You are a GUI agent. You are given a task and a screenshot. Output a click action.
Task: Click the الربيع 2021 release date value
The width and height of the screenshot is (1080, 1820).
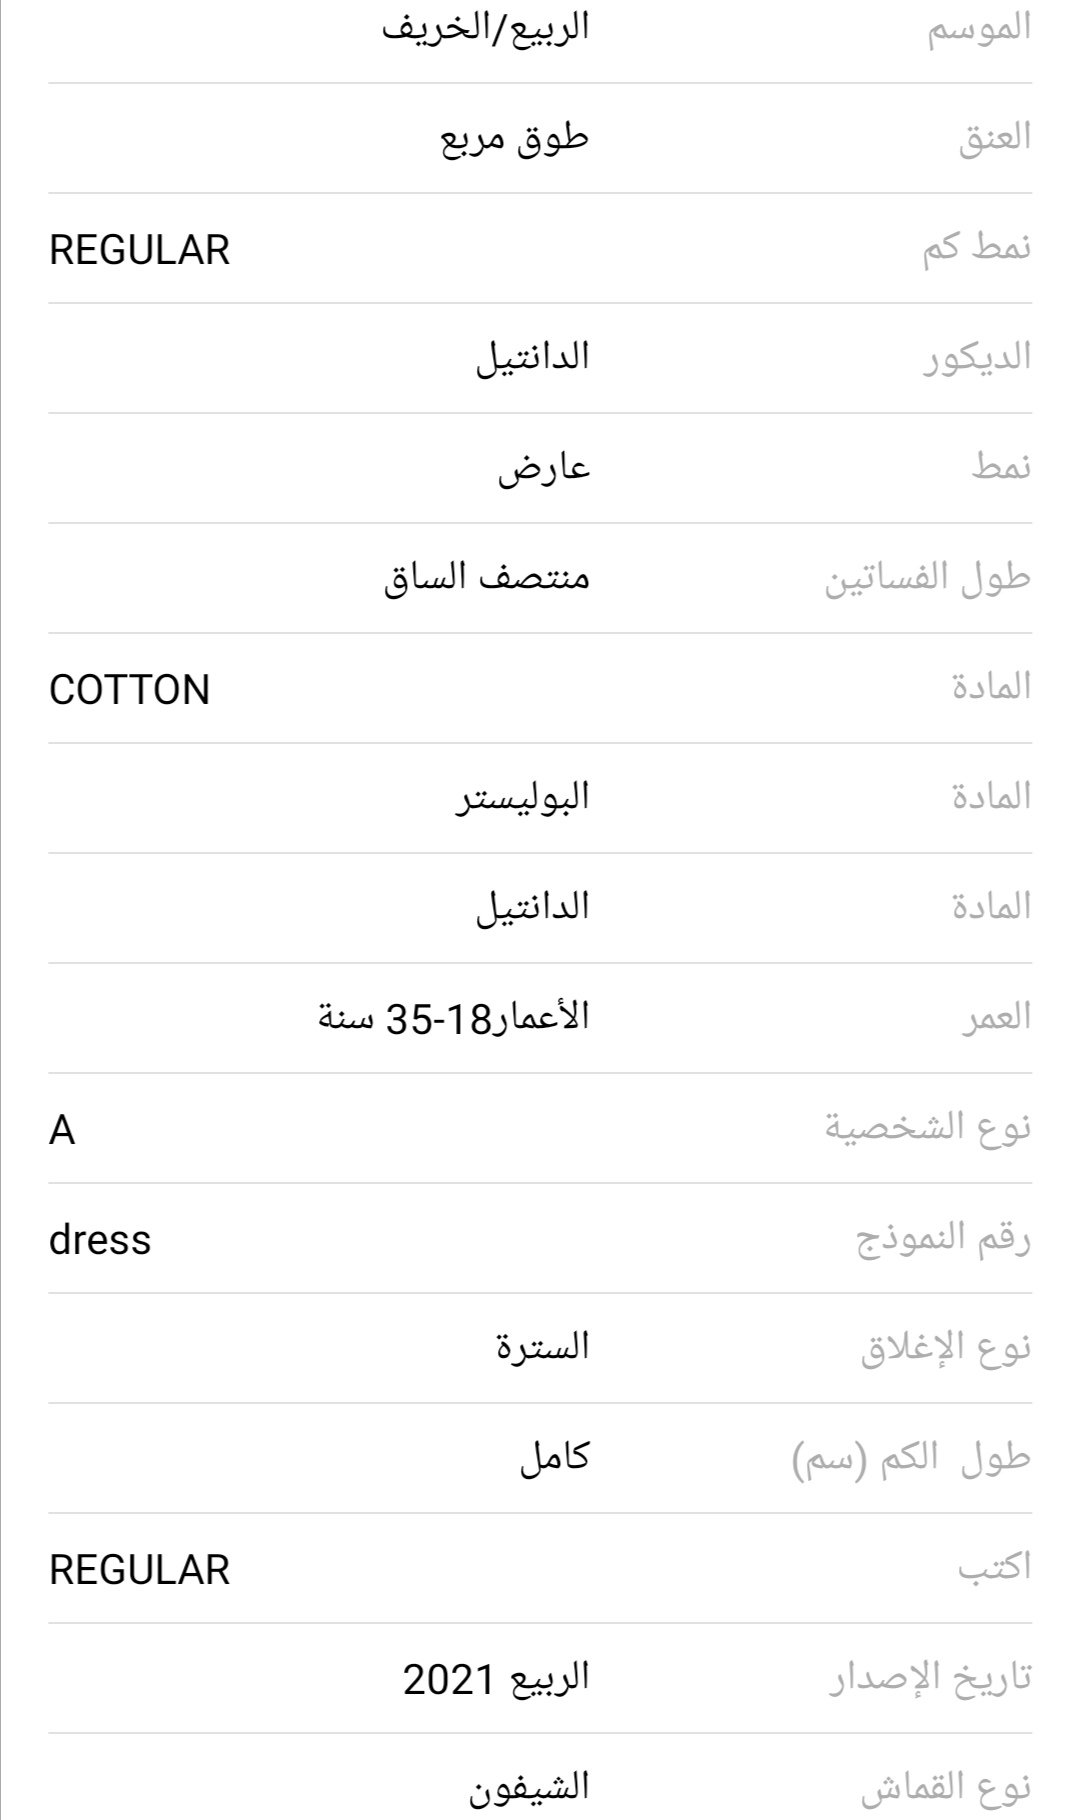(496, 1678)
